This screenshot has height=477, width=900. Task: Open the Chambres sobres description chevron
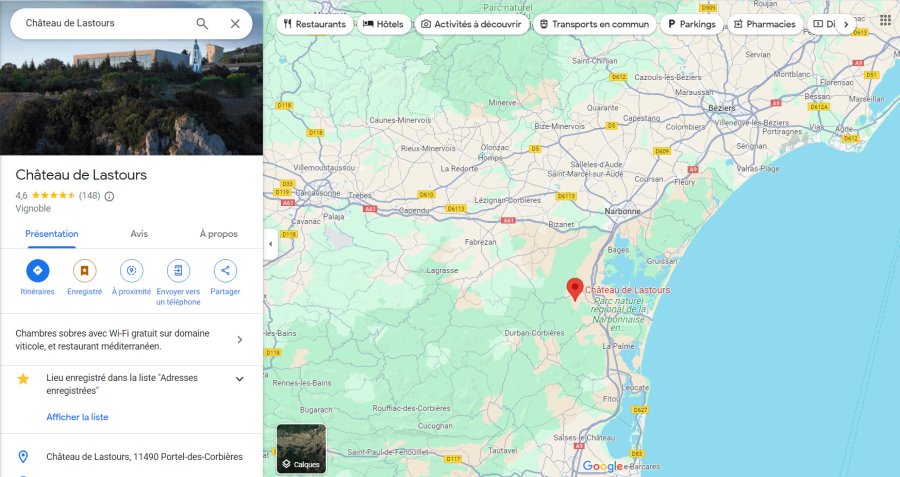point(240,340)
